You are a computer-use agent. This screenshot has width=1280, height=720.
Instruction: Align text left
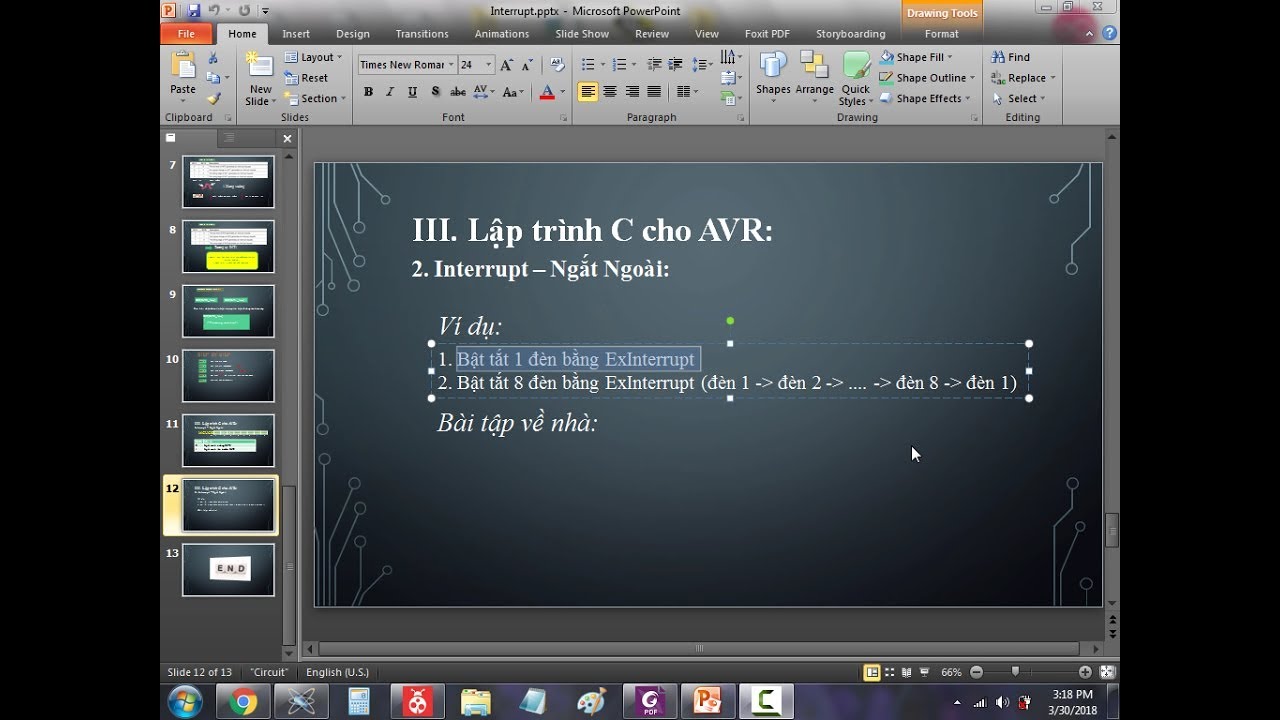tap(588, 92)
